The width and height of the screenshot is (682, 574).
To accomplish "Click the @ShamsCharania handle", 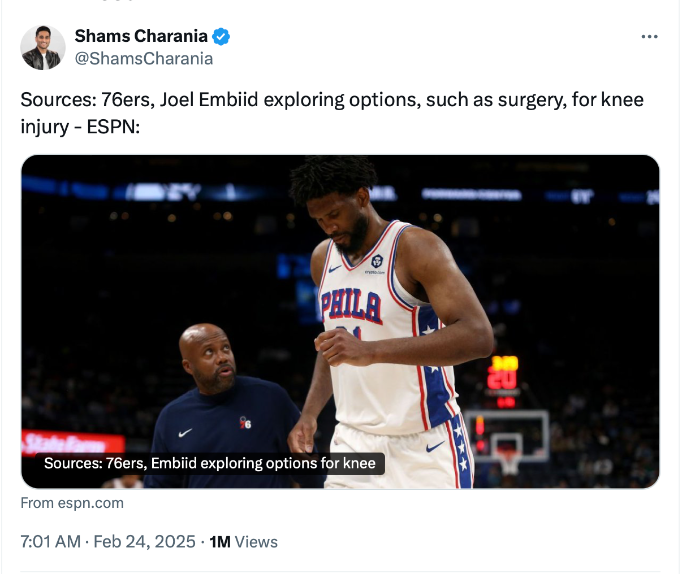I will click(x=143, y=58).
